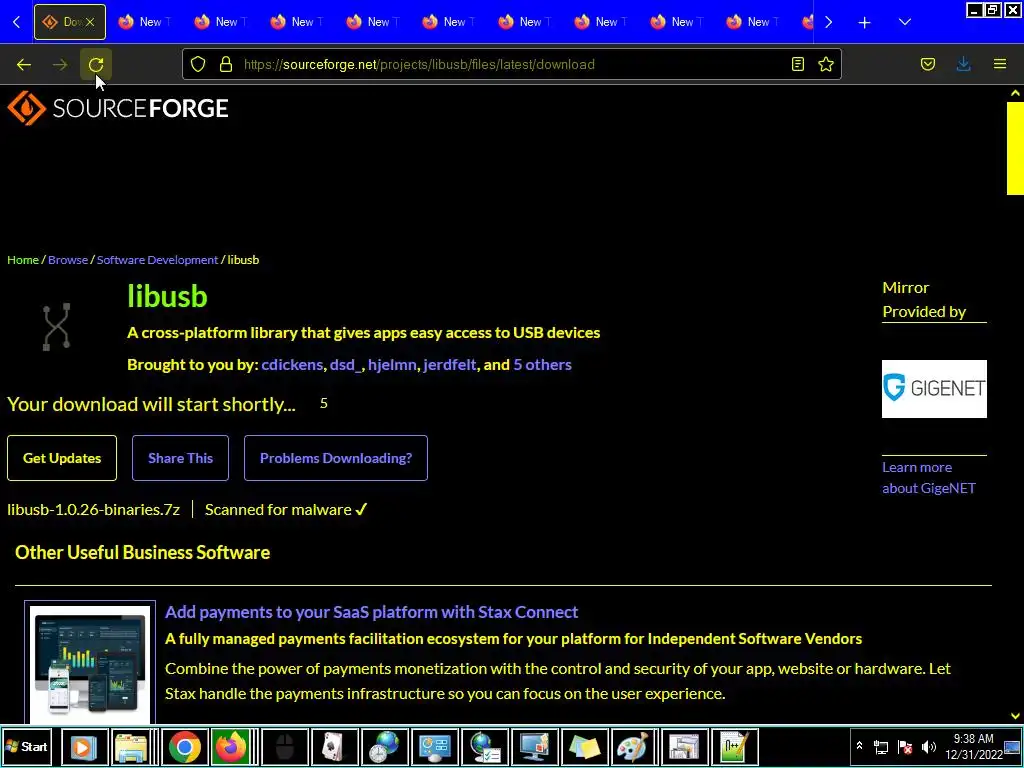Switch to the seventh New Tab
Viewport: 1024px width, 768px height.
click(x=600, y=22)
